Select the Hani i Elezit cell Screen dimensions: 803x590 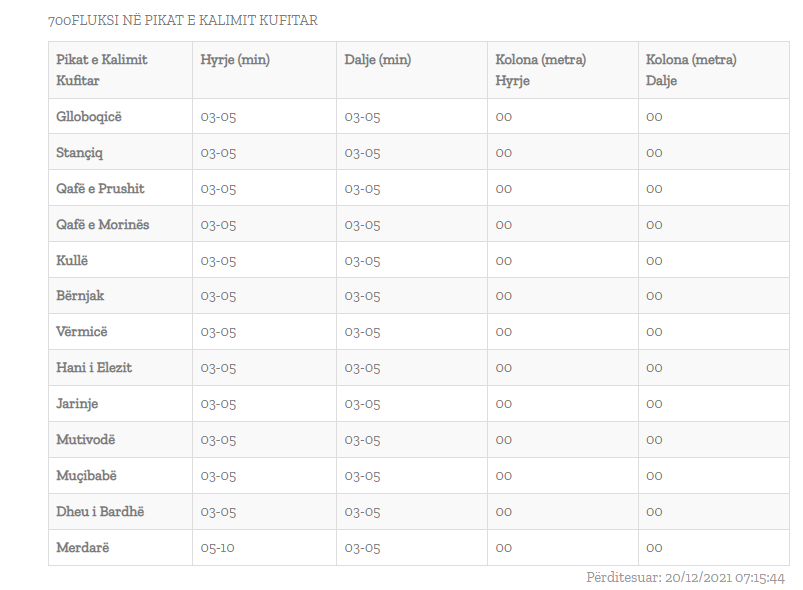(94, 367)
